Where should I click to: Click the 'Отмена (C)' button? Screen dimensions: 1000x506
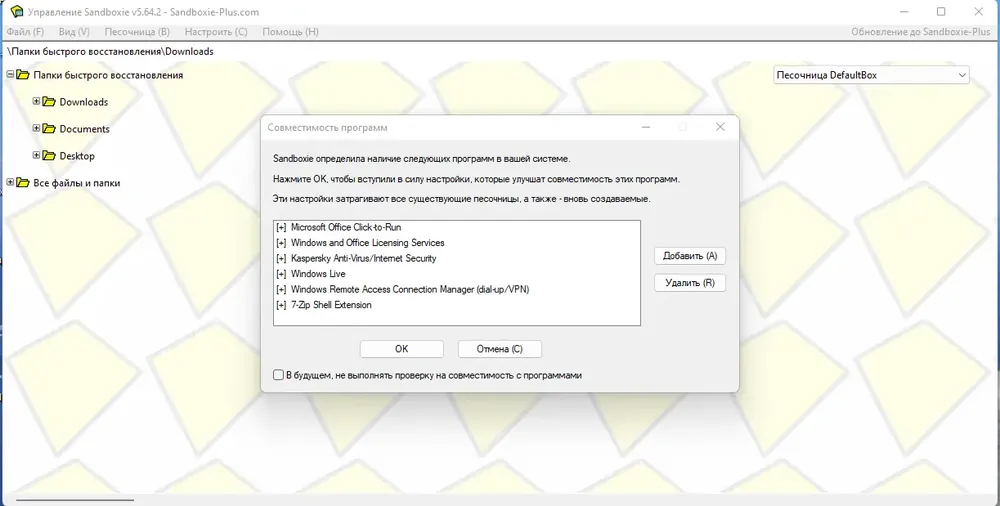coord(500,349)
